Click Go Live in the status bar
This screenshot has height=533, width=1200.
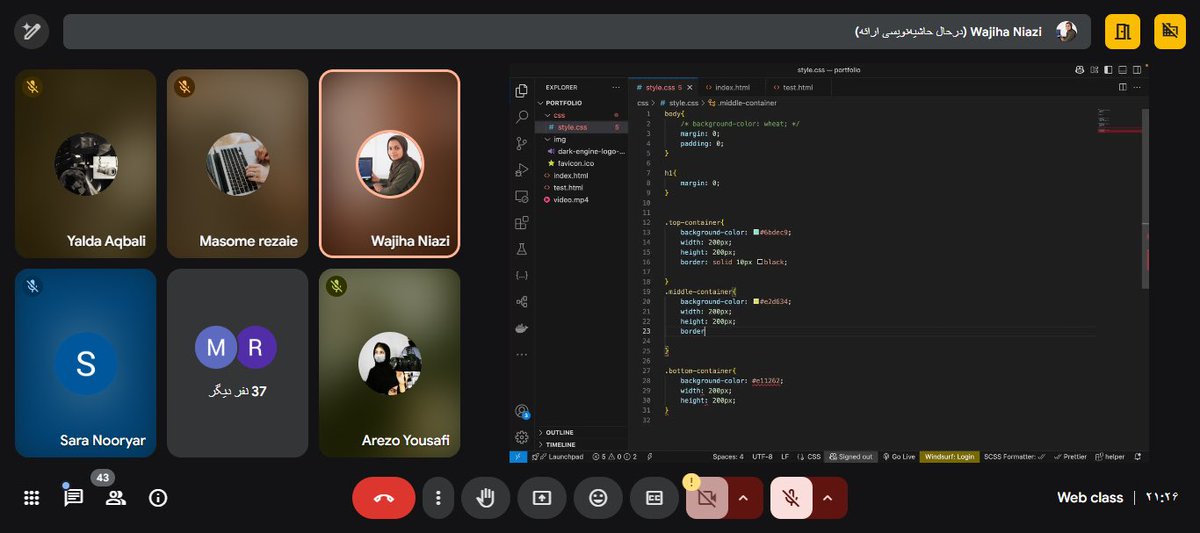[899, 456]
